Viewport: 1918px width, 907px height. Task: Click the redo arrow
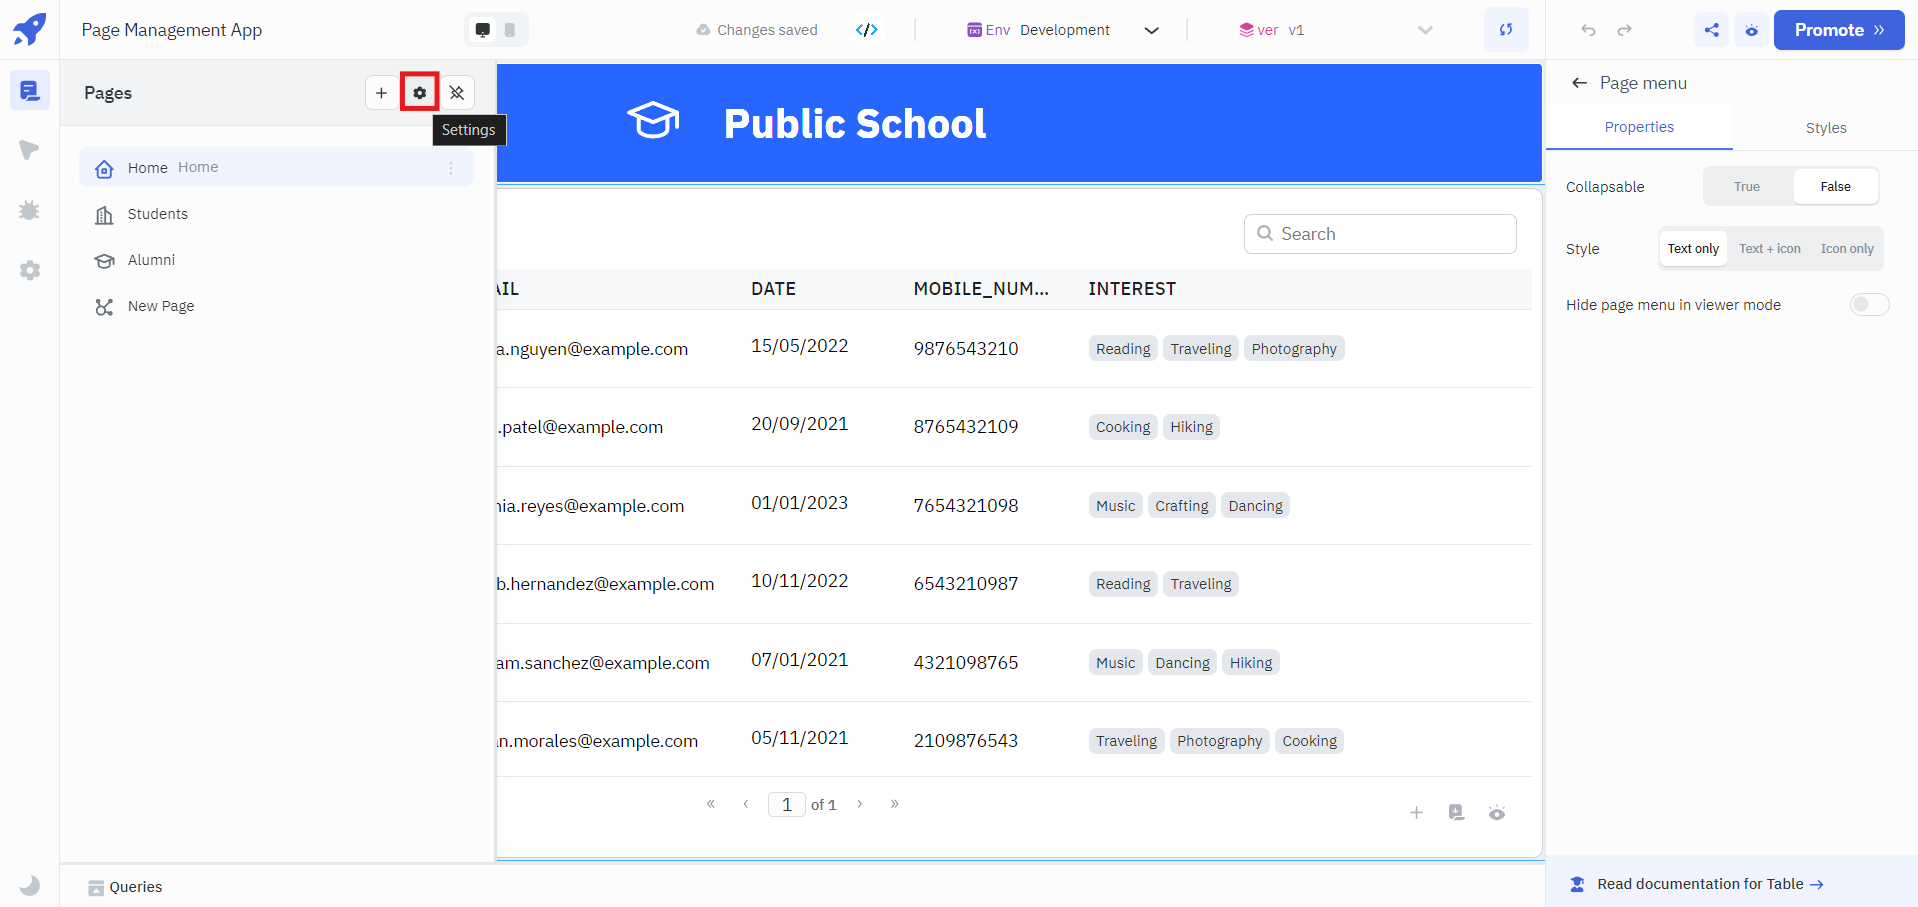1625,30
